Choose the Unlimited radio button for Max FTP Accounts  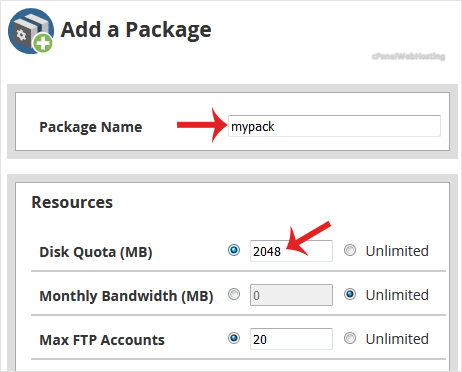pyautogui.click(x=350, y=338)
